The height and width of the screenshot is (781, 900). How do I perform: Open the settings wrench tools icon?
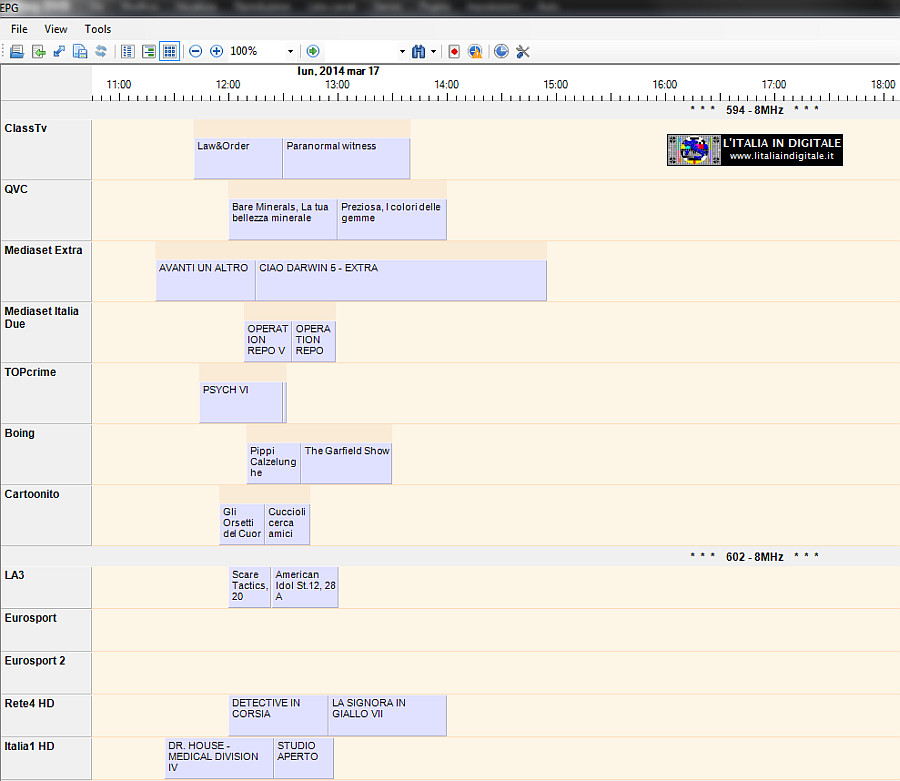[x=523, y=51]
